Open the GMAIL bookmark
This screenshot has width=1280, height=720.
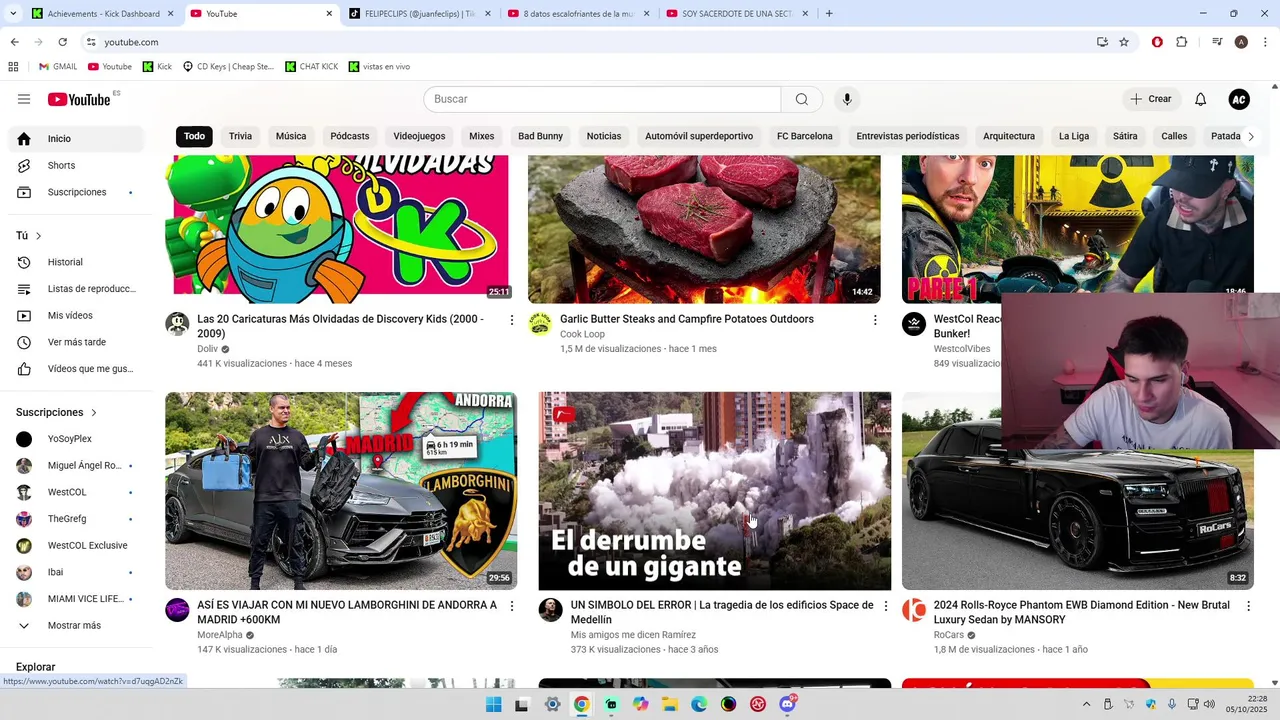58,67
